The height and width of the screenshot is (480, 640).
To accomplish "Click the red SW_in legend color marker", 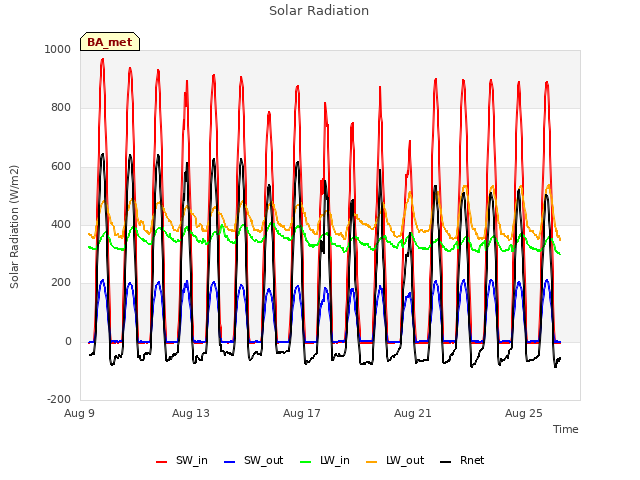I will [162, 462].
